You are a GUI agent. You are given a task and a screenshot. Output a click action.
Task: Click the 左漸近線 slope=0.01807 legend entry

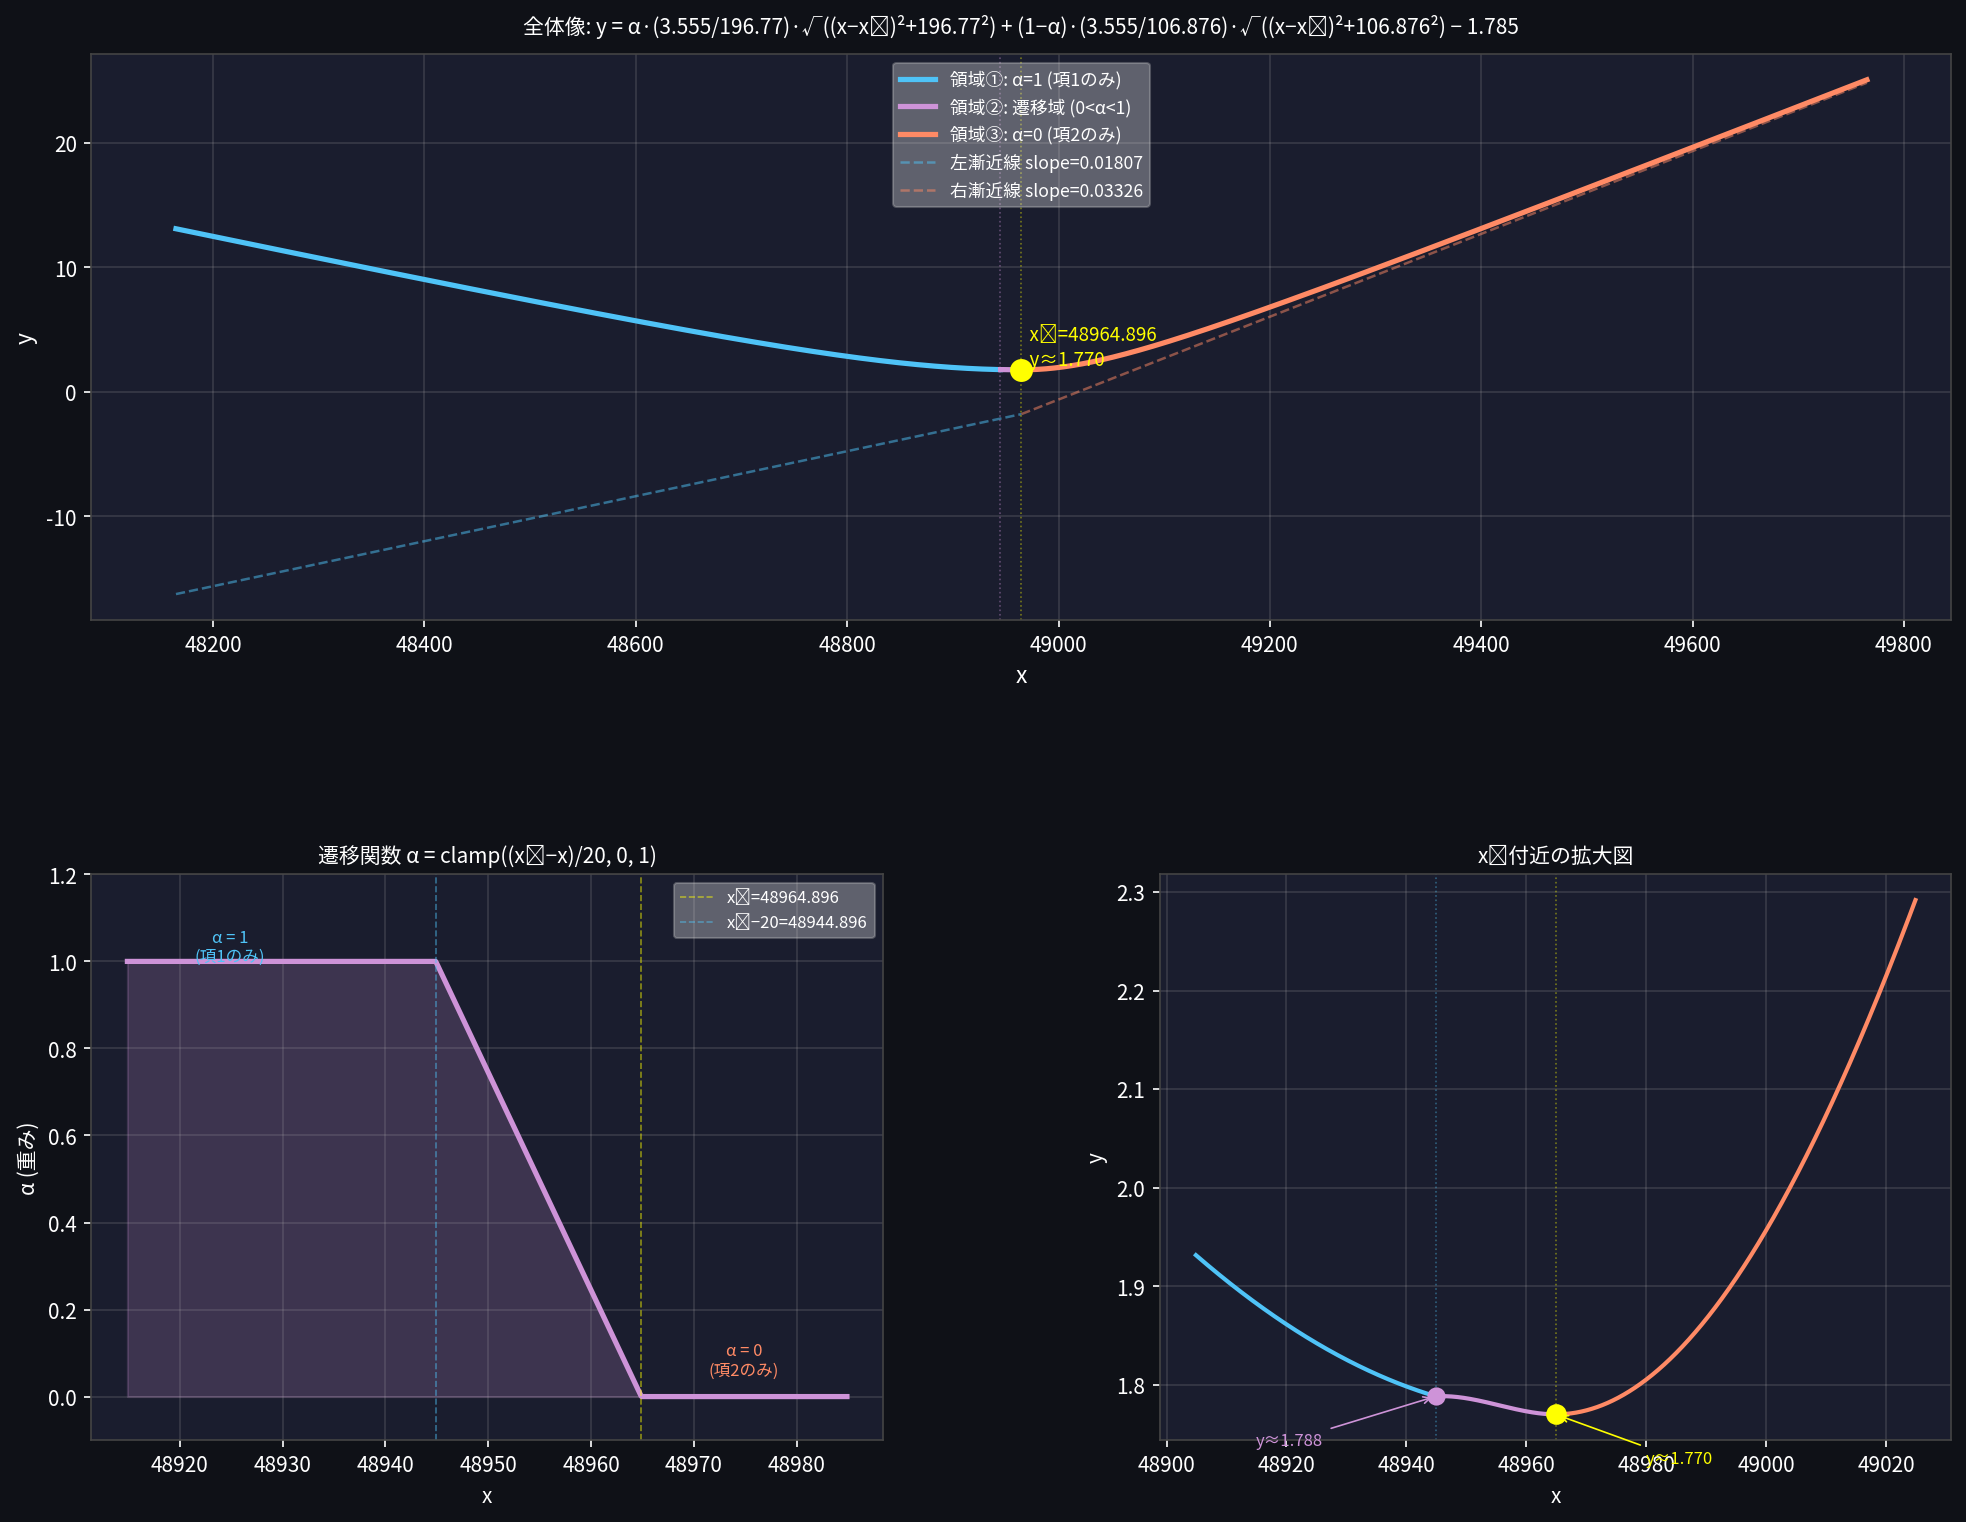1045,163
